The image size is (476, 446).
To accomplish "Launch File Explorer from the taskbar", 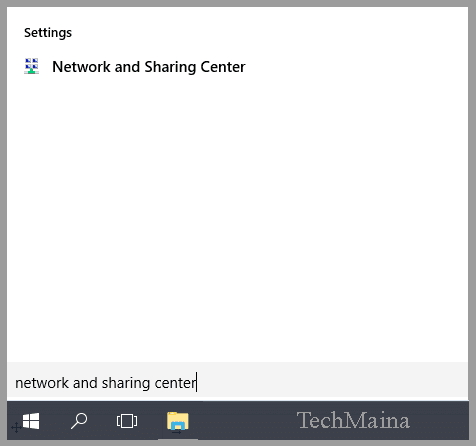I will (x=178, y=421).
